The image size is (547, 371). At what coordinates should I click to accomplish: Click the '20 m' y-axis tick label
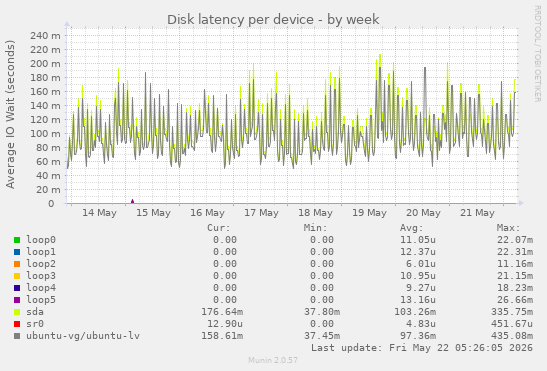[x=48, y=190]
